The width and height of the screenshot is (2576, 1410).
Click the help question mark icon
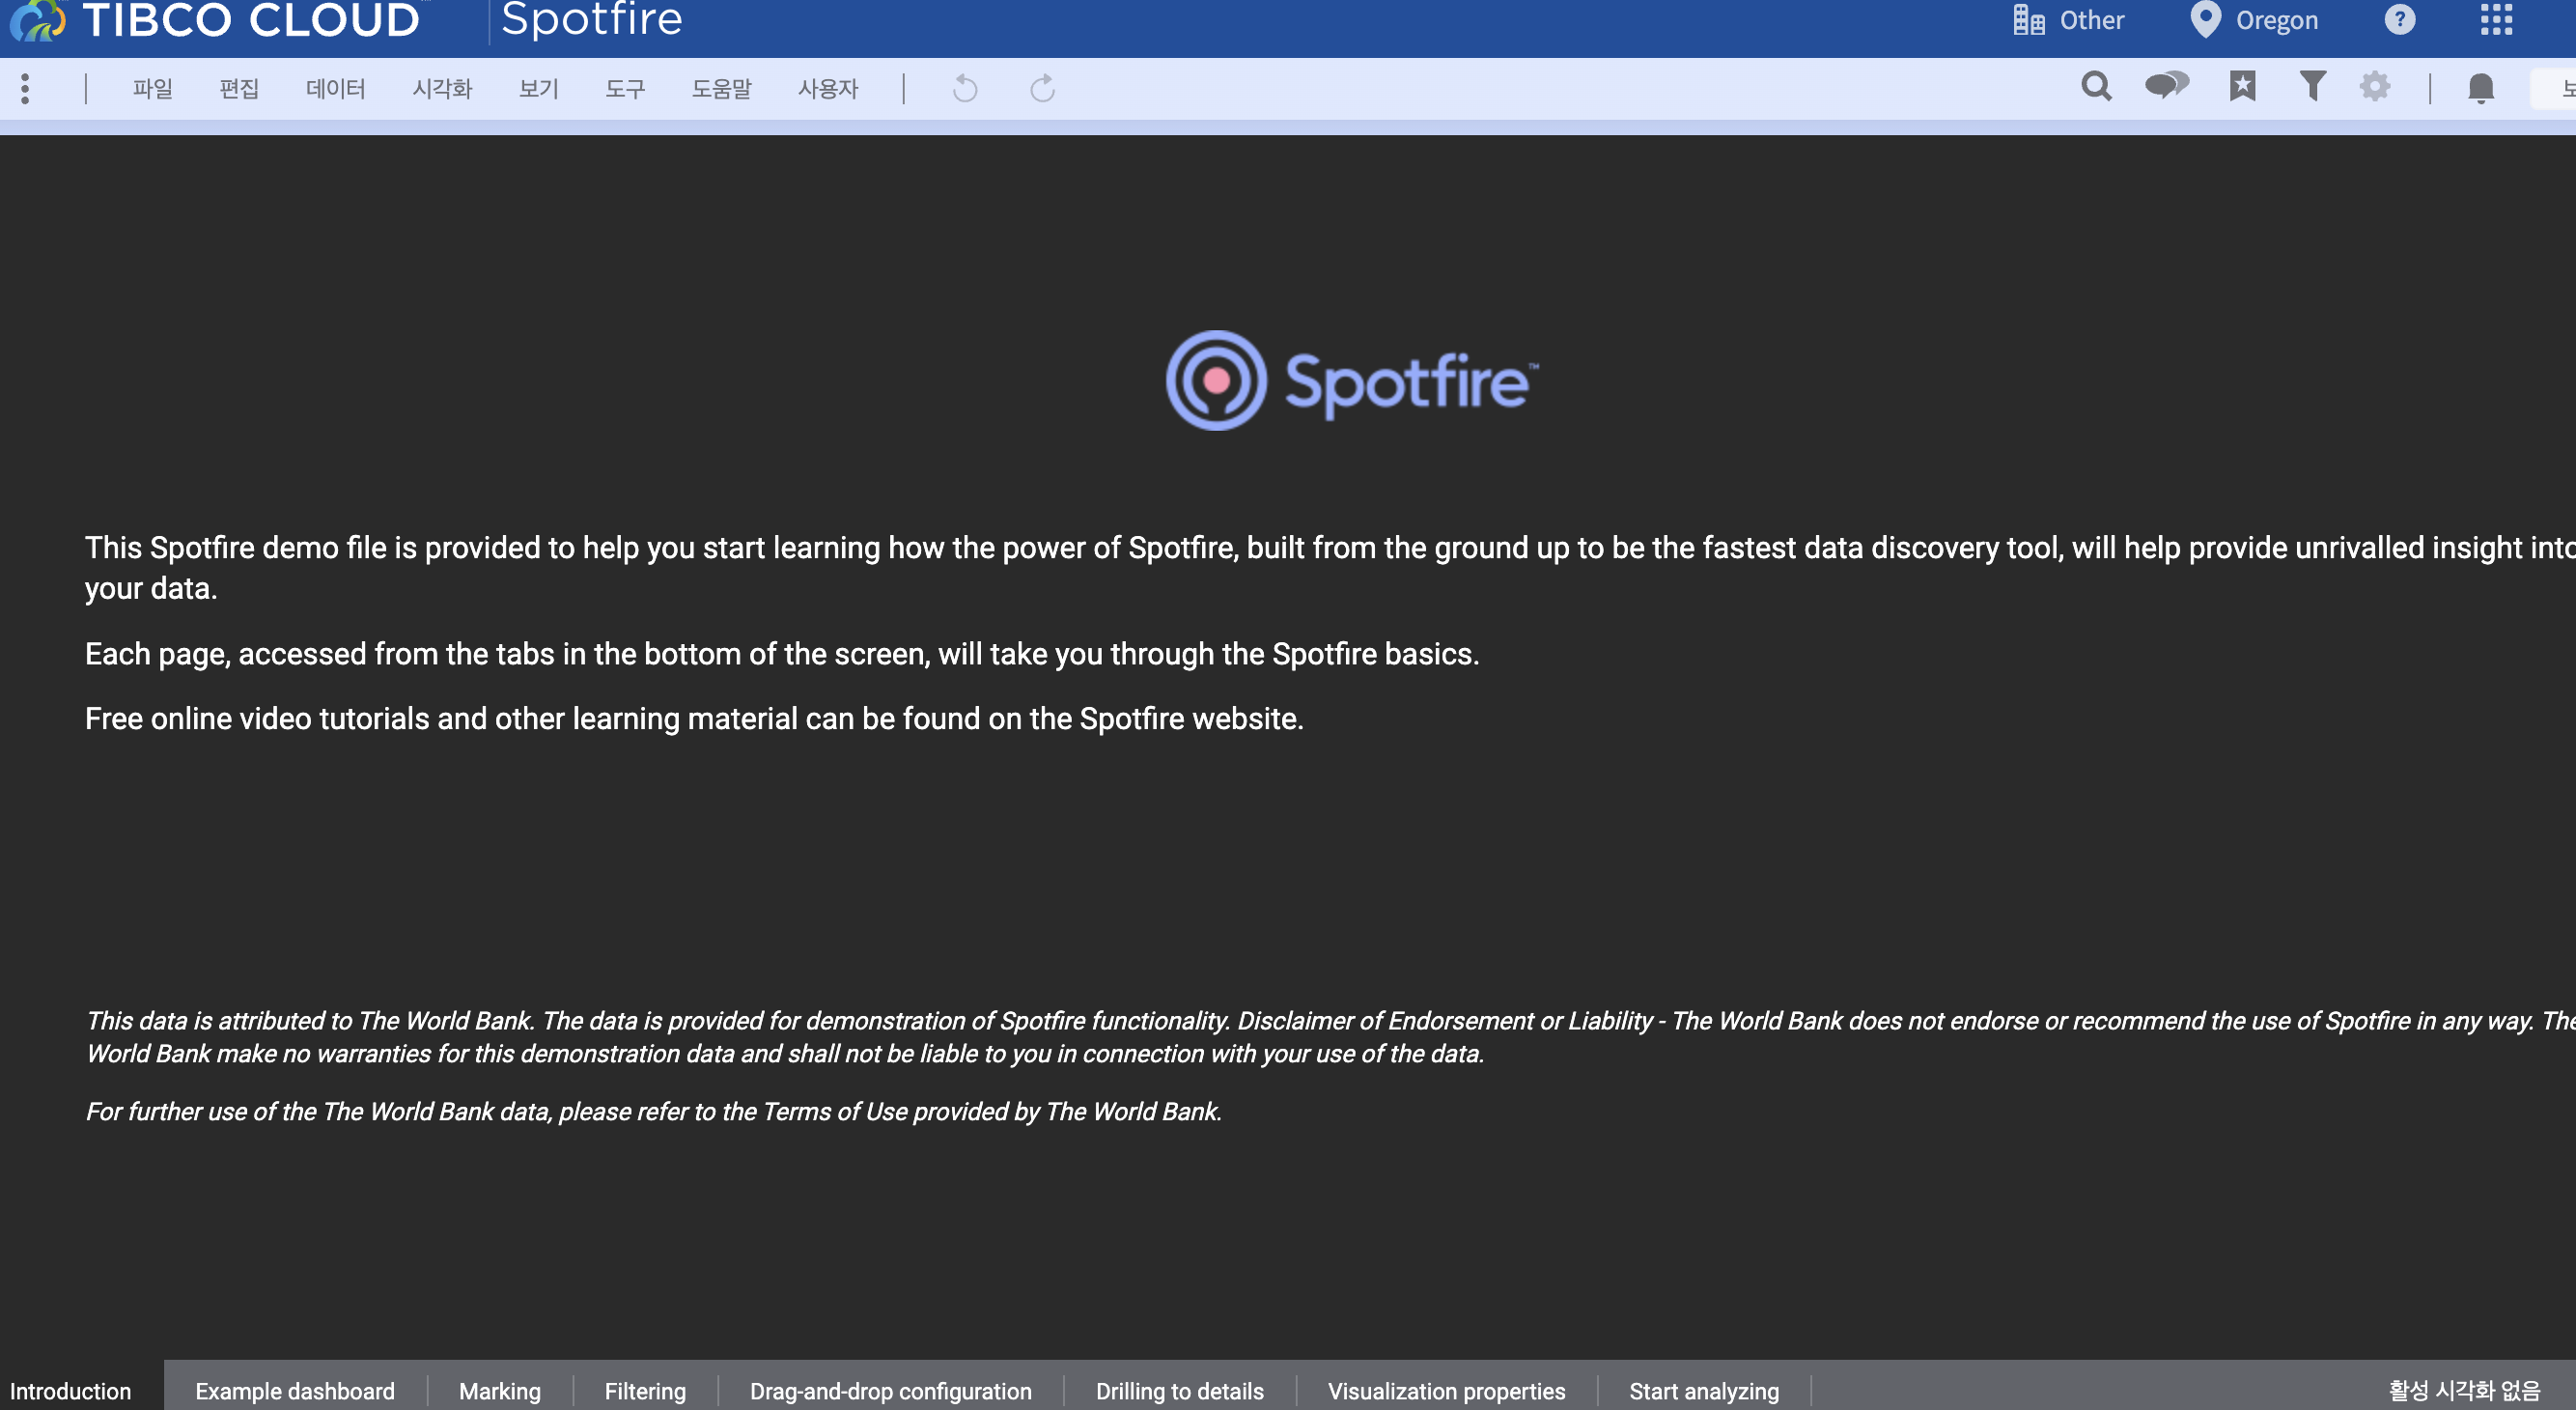click(2399, 20)
